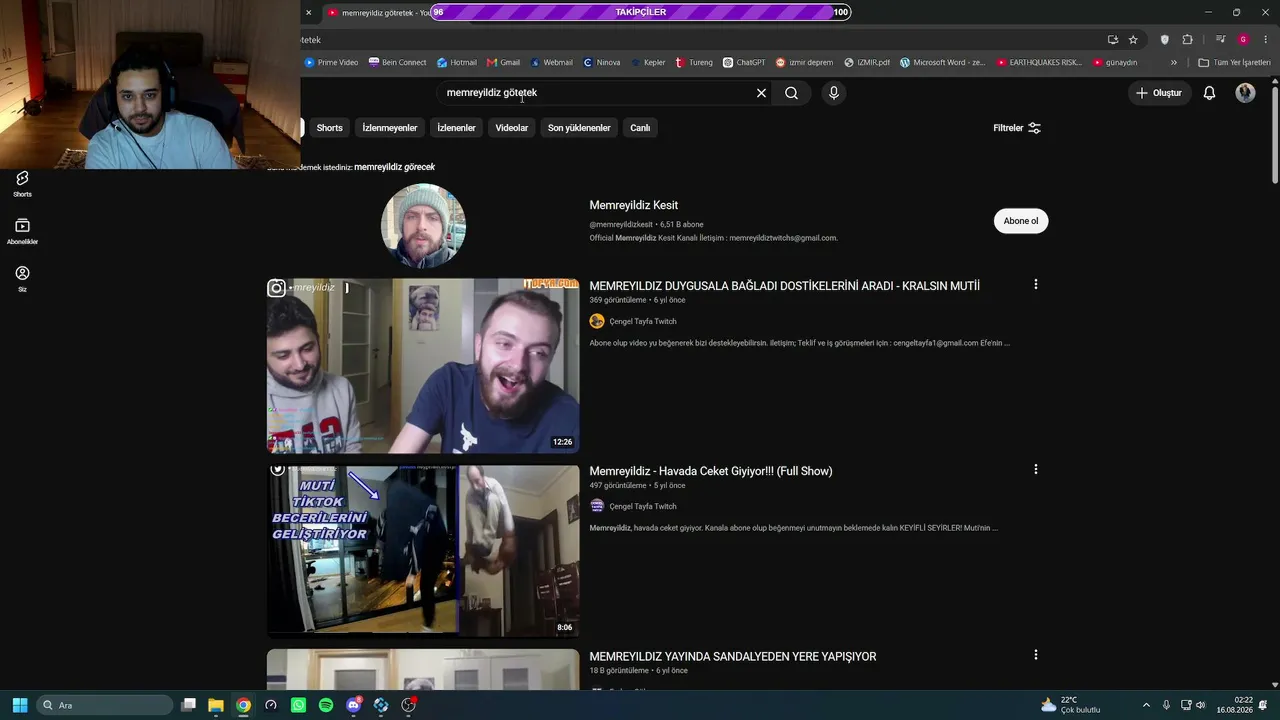Expand the Oluştur create menu
The image size is (1280, 720).
(1159, 93)
